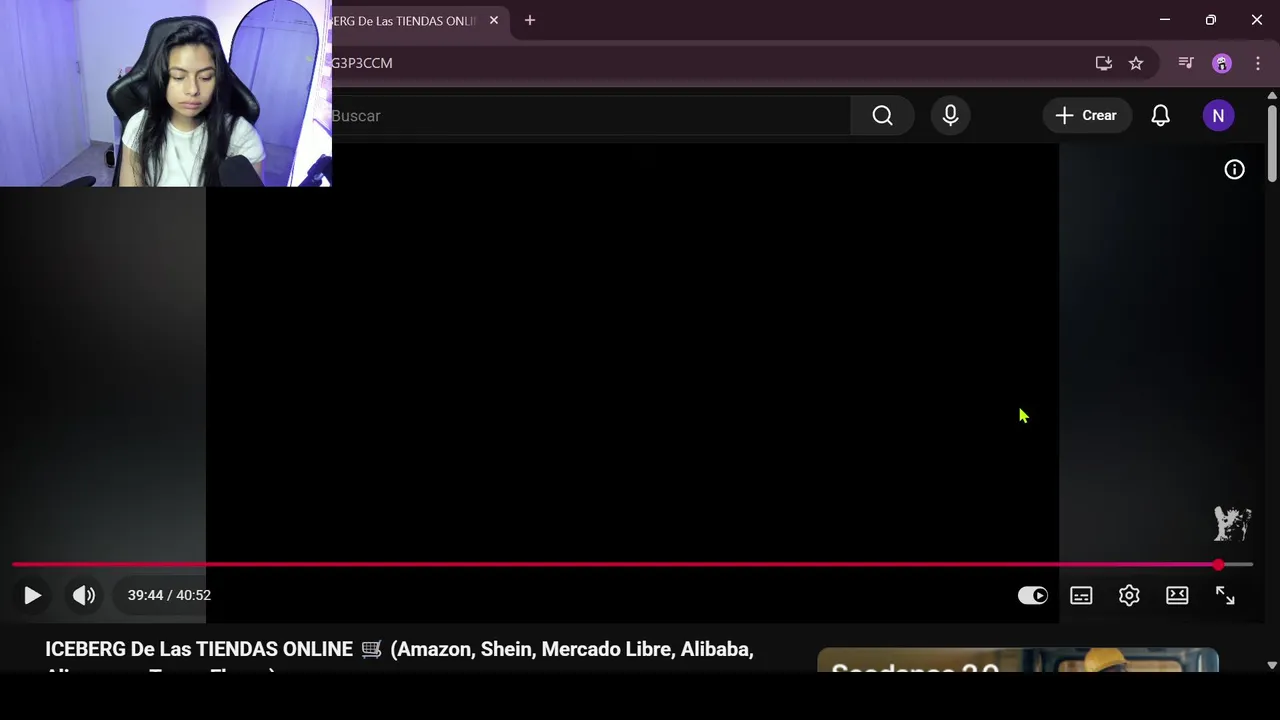This screenshot has width=1280, height=720.
Task: Open the recommended video thumbnail below player
Action: click(x=1018, y=661)
